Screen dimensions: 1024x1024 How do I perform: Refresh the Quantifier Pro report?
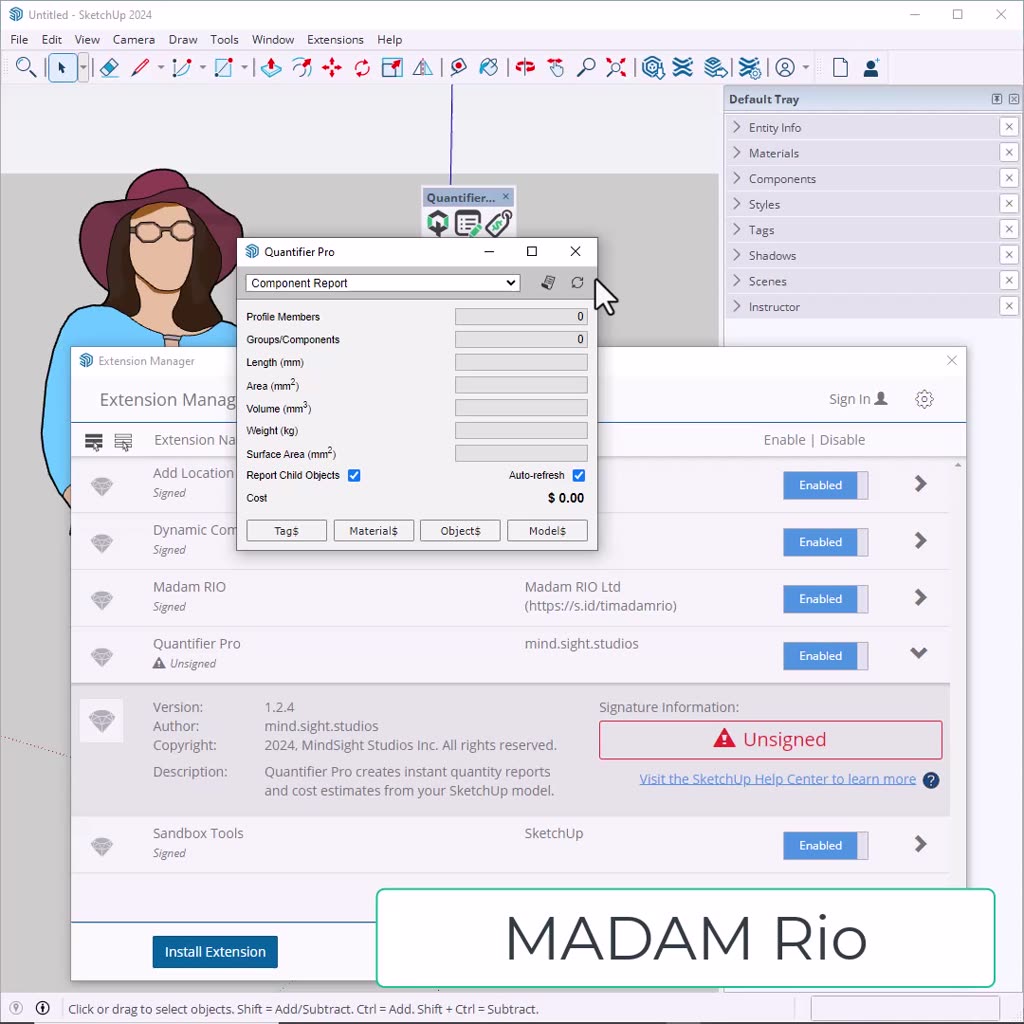(577, 283)
